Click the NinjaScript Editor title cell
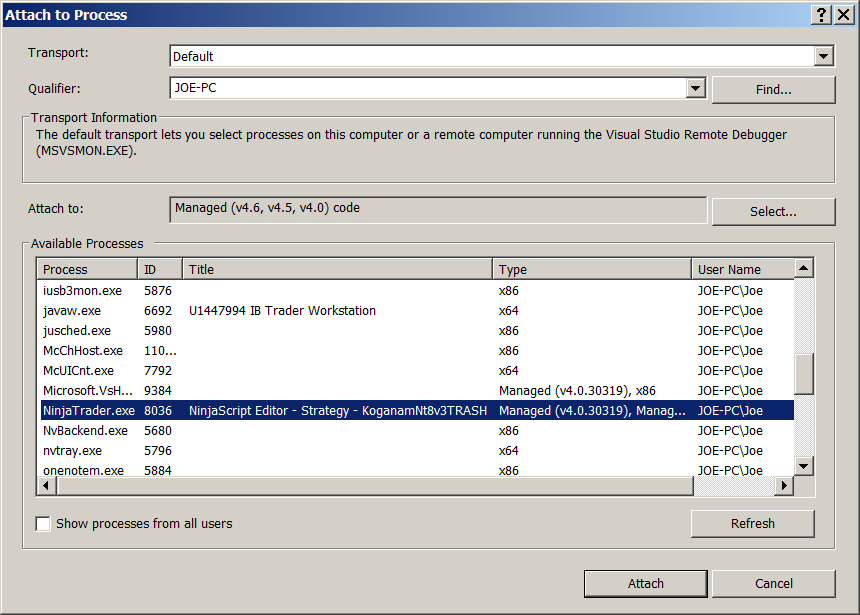Viewport: 860px width, 615px height. (338, 410)
